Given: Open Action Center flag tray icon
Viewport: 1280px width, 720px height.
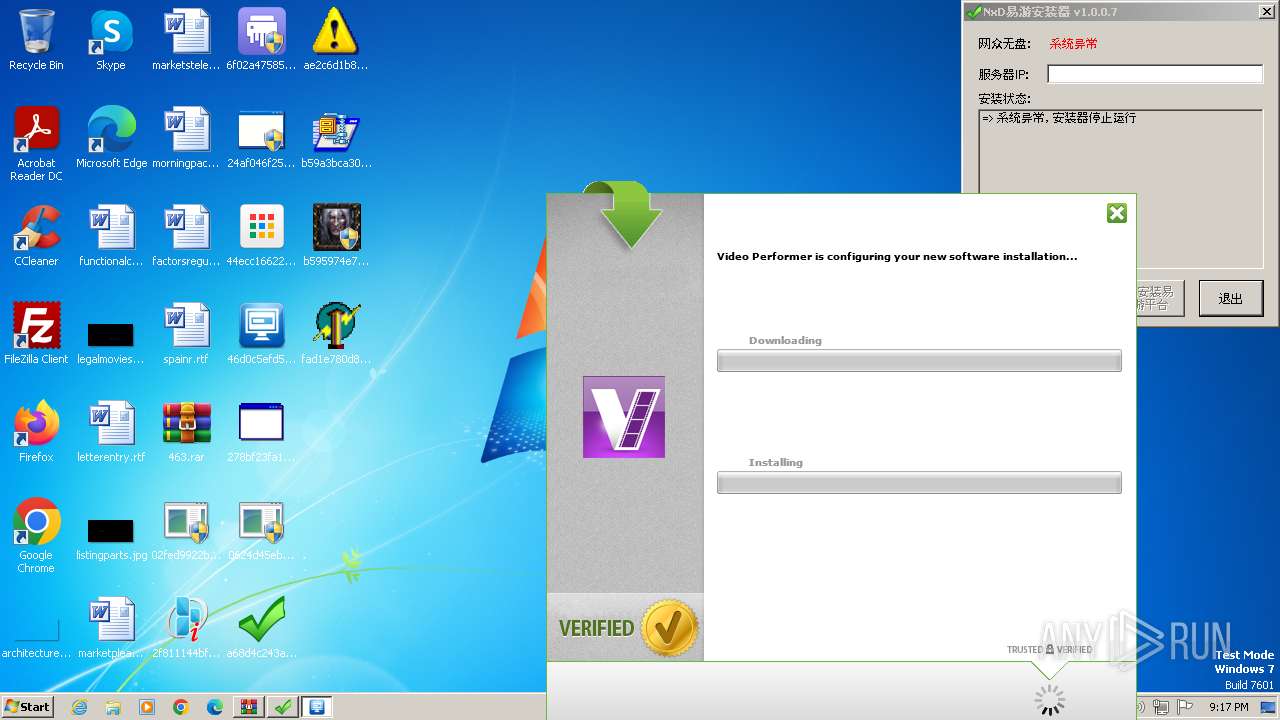Looking at the screenshot, I should click(x=1186, y=707).
